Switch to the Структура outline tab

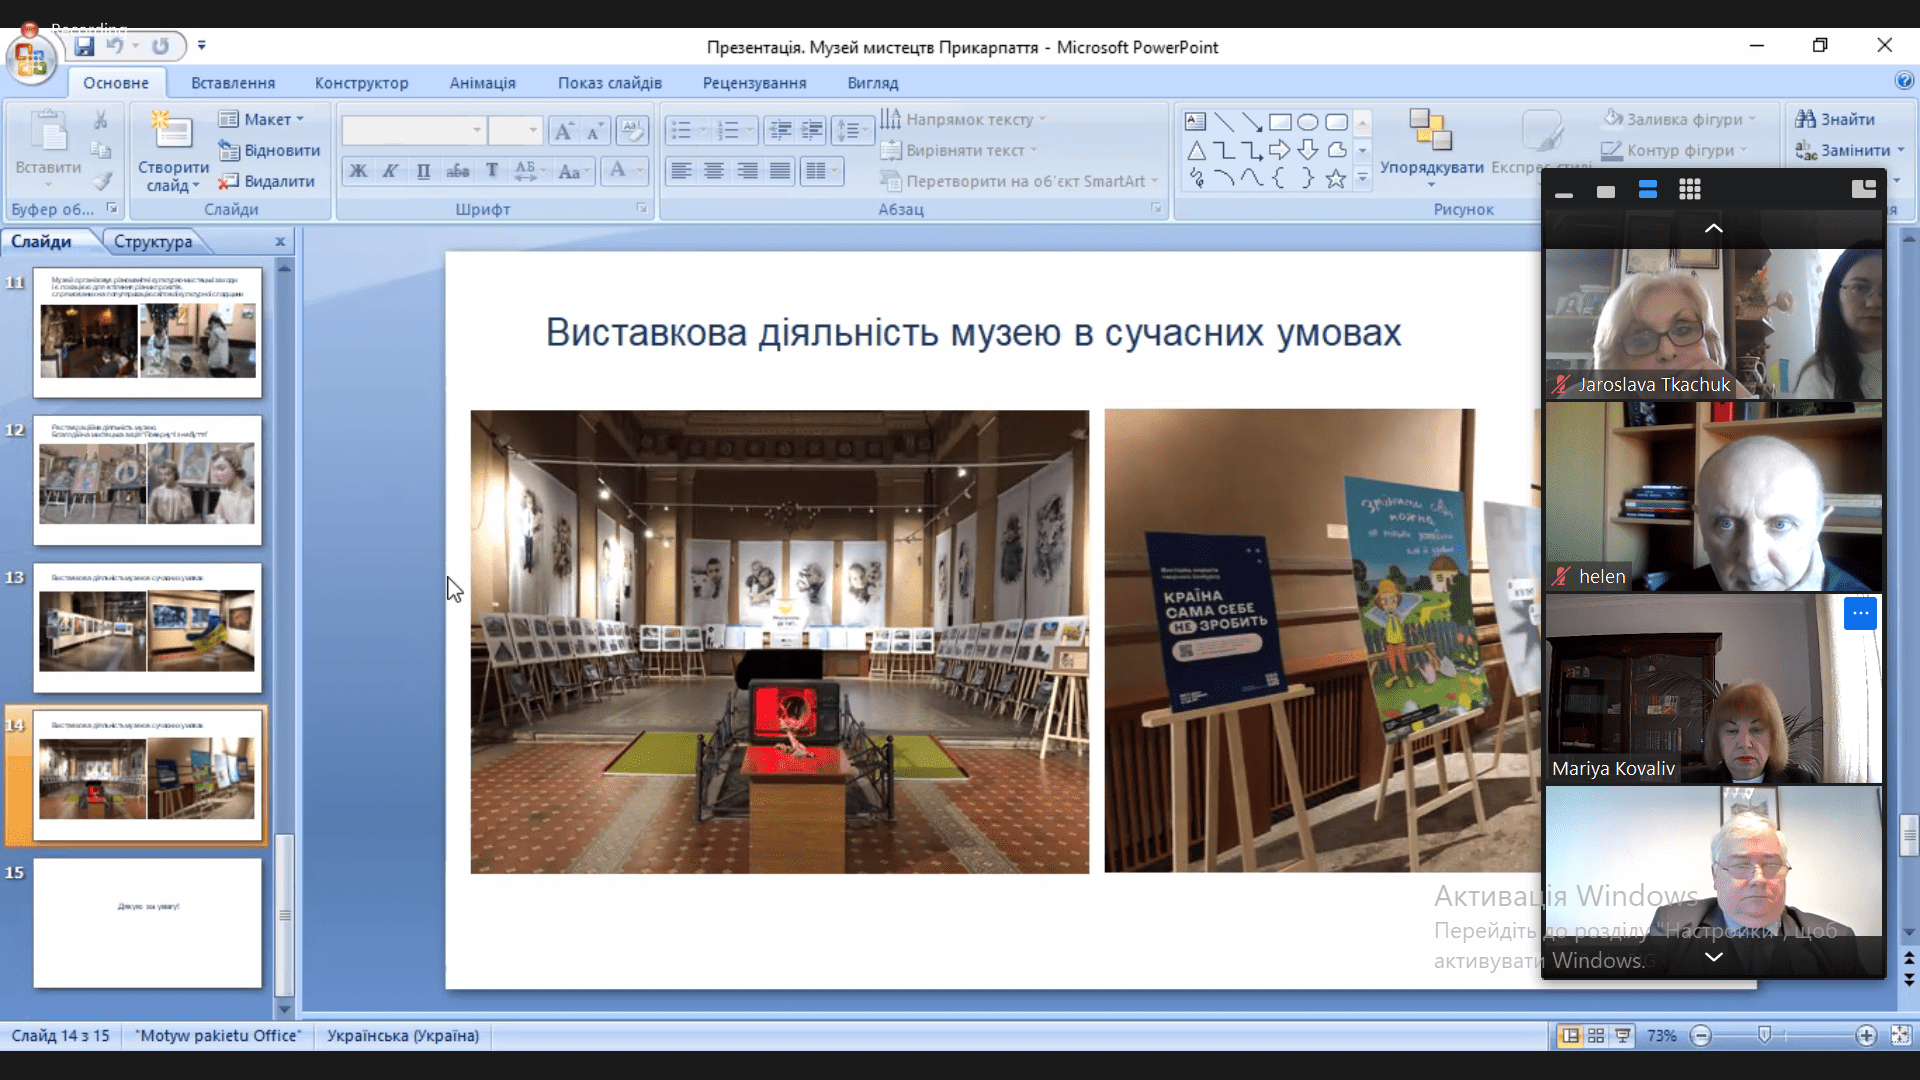tap(152, 241)
